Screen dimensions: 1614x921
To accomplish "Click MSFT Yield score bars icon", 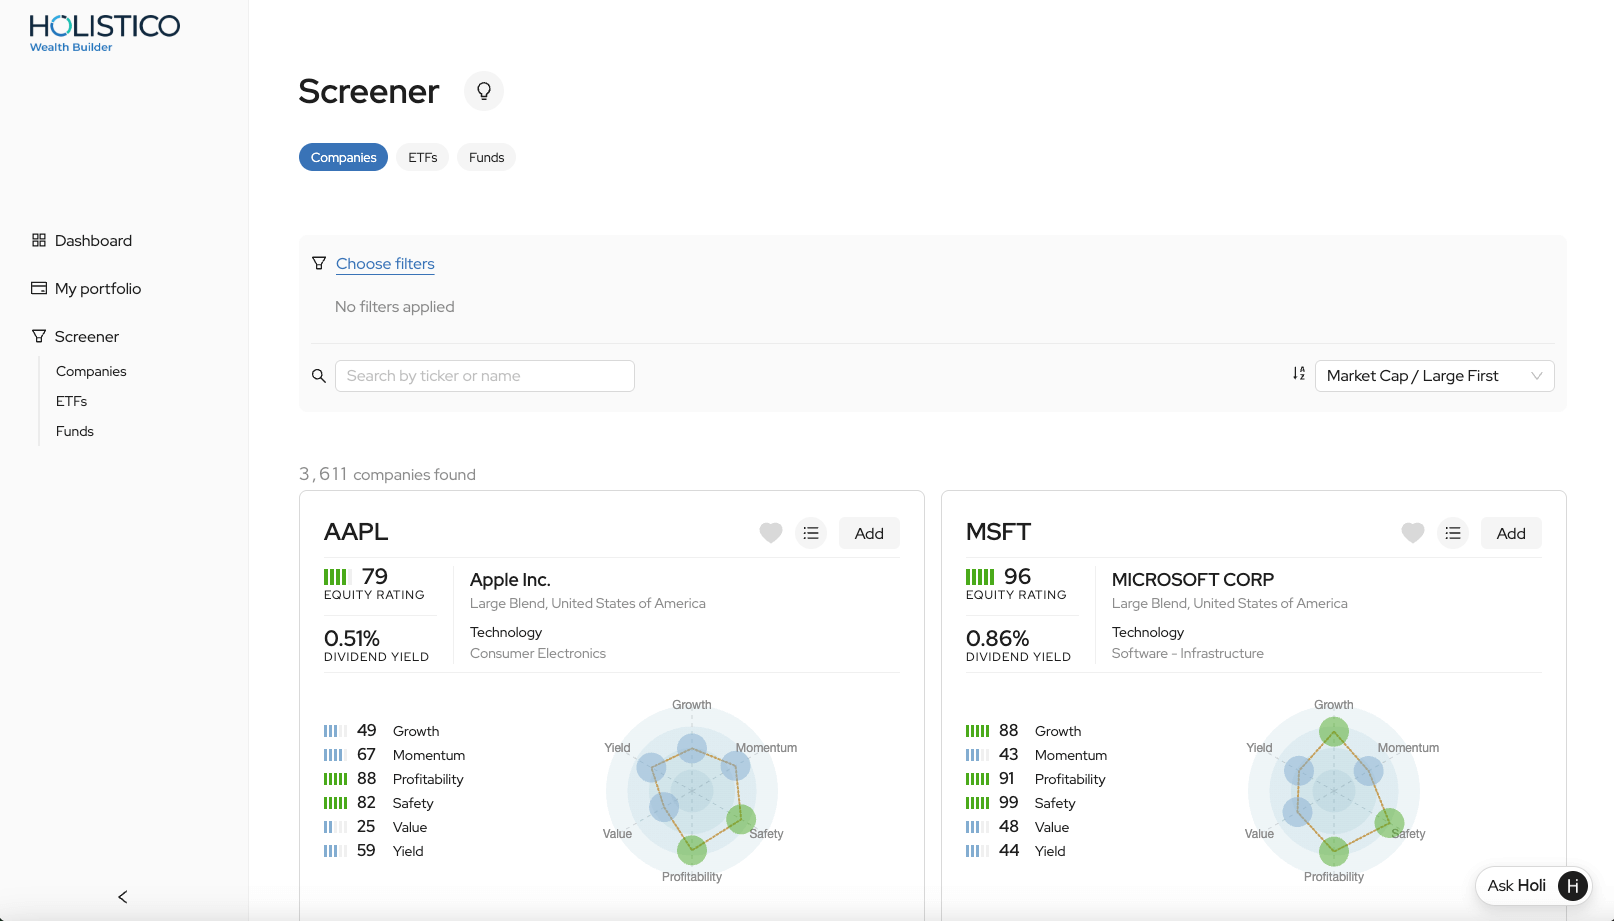I will 978,851.
